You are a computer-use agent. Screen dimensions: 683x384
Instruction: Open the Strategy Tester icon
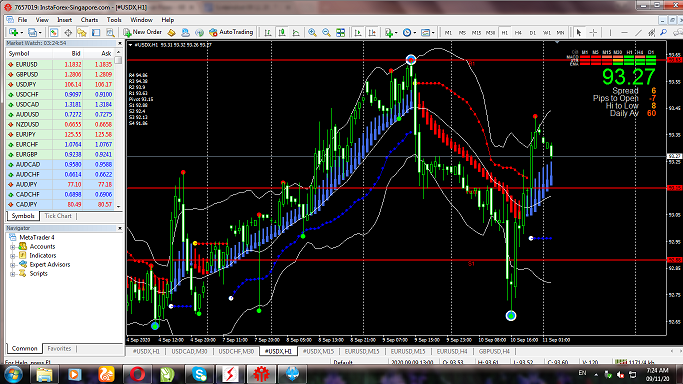point(110,33)
